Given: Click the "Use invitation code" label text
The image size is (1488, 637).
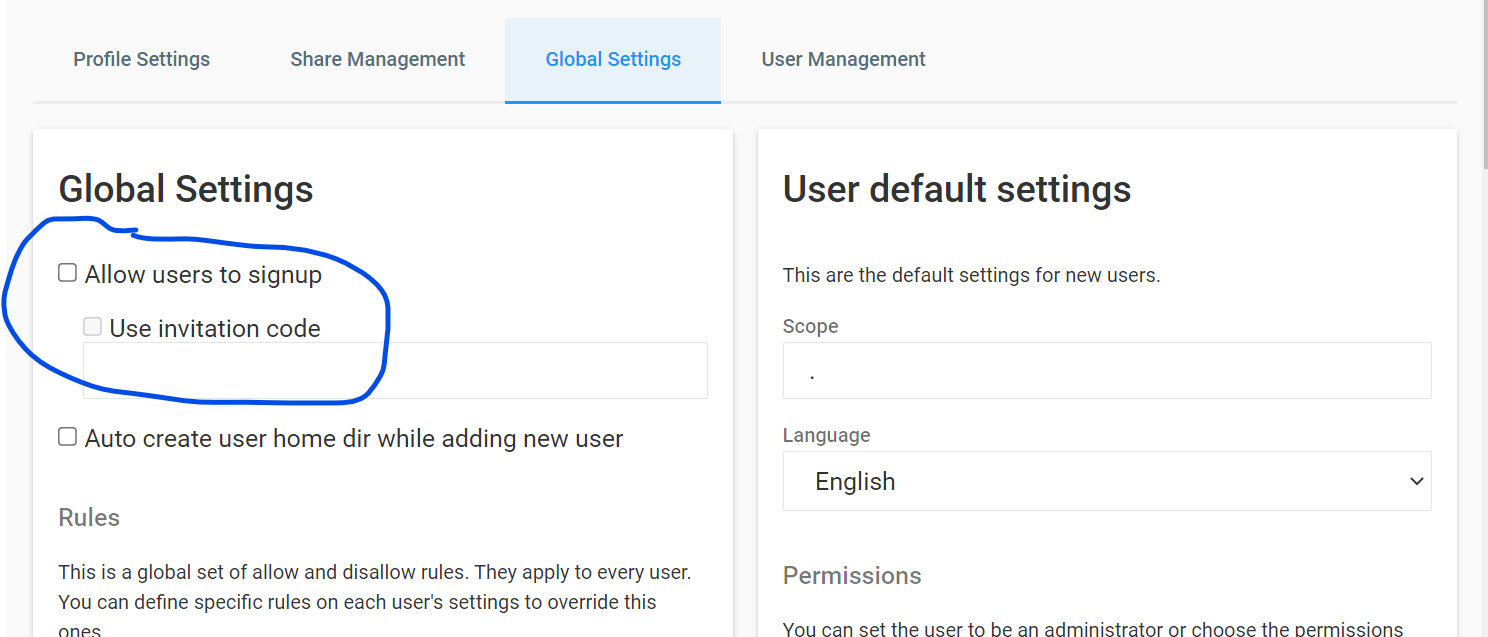Looking at the screenshot, I should pos(215,329).
